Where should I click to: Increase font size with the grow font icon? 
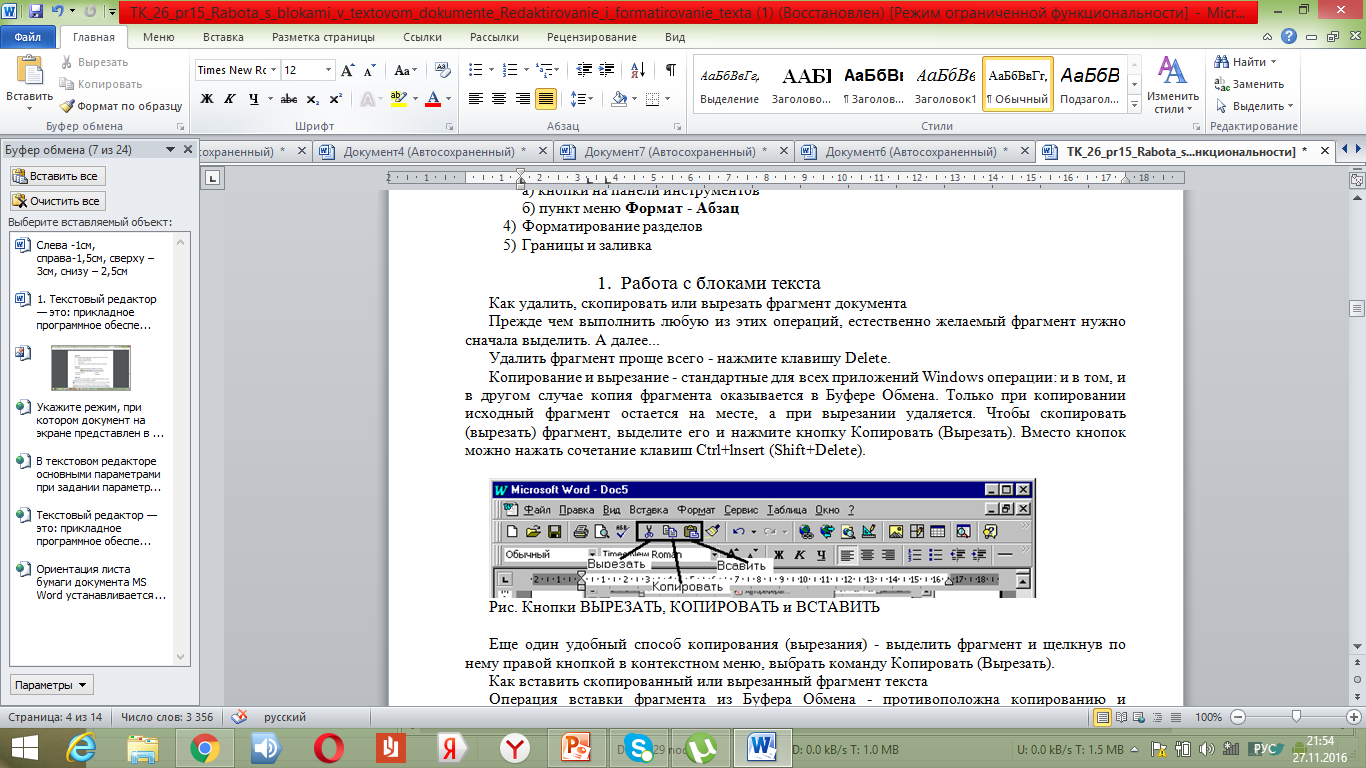coord(348,70)
